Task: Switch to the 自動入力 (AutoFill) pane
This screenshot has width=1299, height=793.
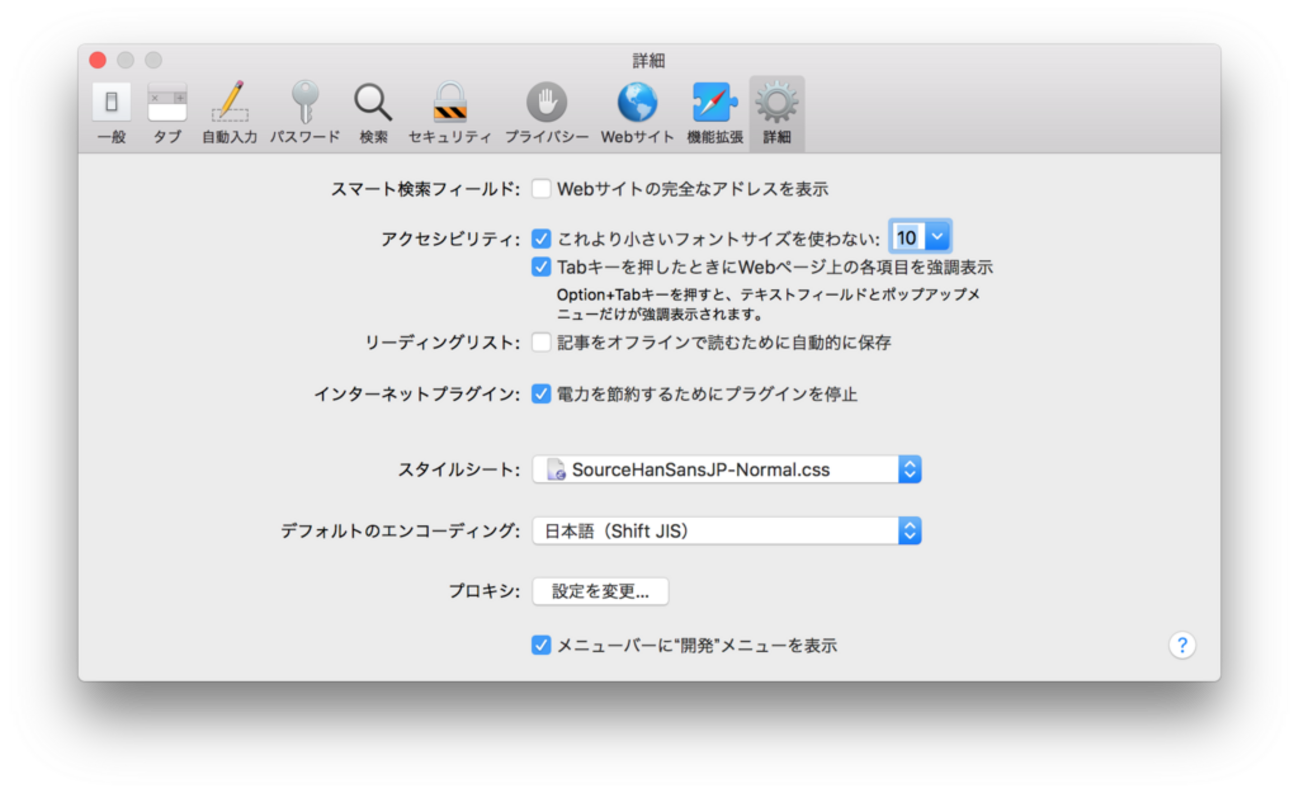Action: (230, 114)
